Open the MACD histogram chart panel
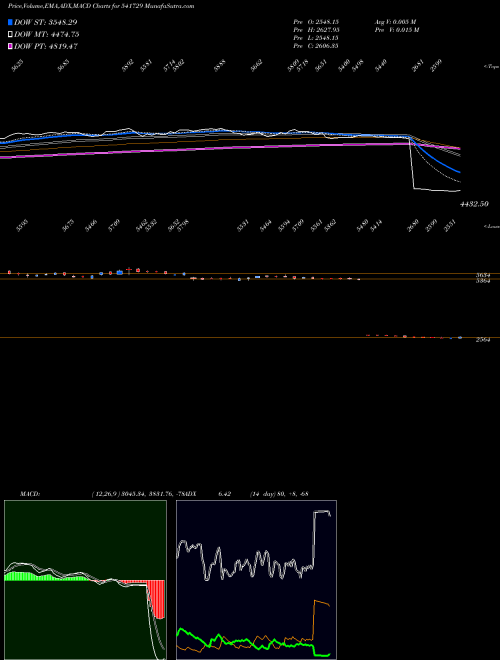Screen dimensions: 500x660 (85, 580)
